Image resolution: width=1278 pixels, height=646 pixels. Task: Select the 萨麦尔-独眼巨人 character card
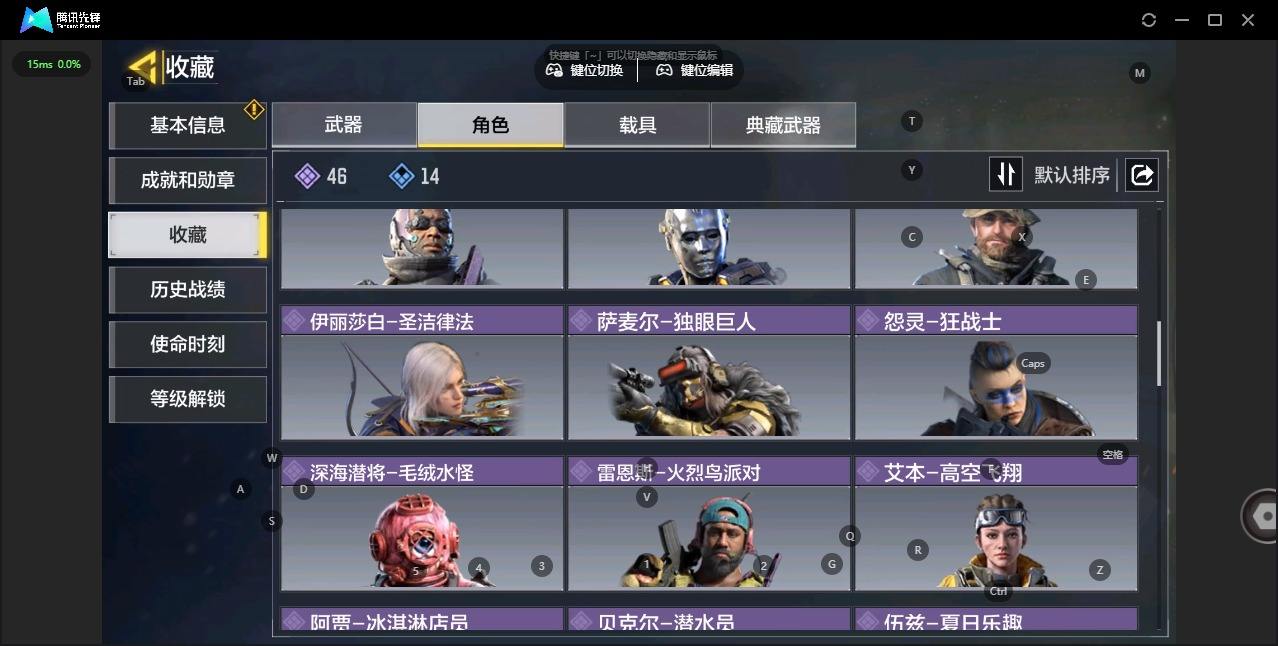709,373
